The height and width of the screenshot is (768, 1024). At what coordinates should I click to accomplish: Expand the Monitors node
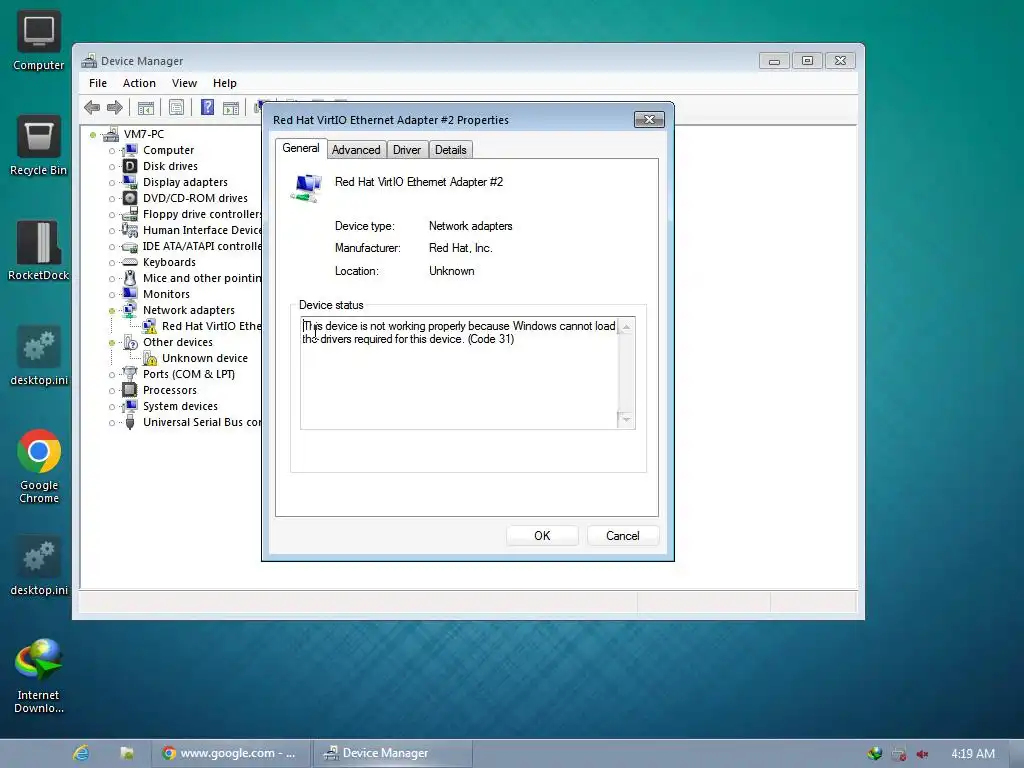pos(112,295)
